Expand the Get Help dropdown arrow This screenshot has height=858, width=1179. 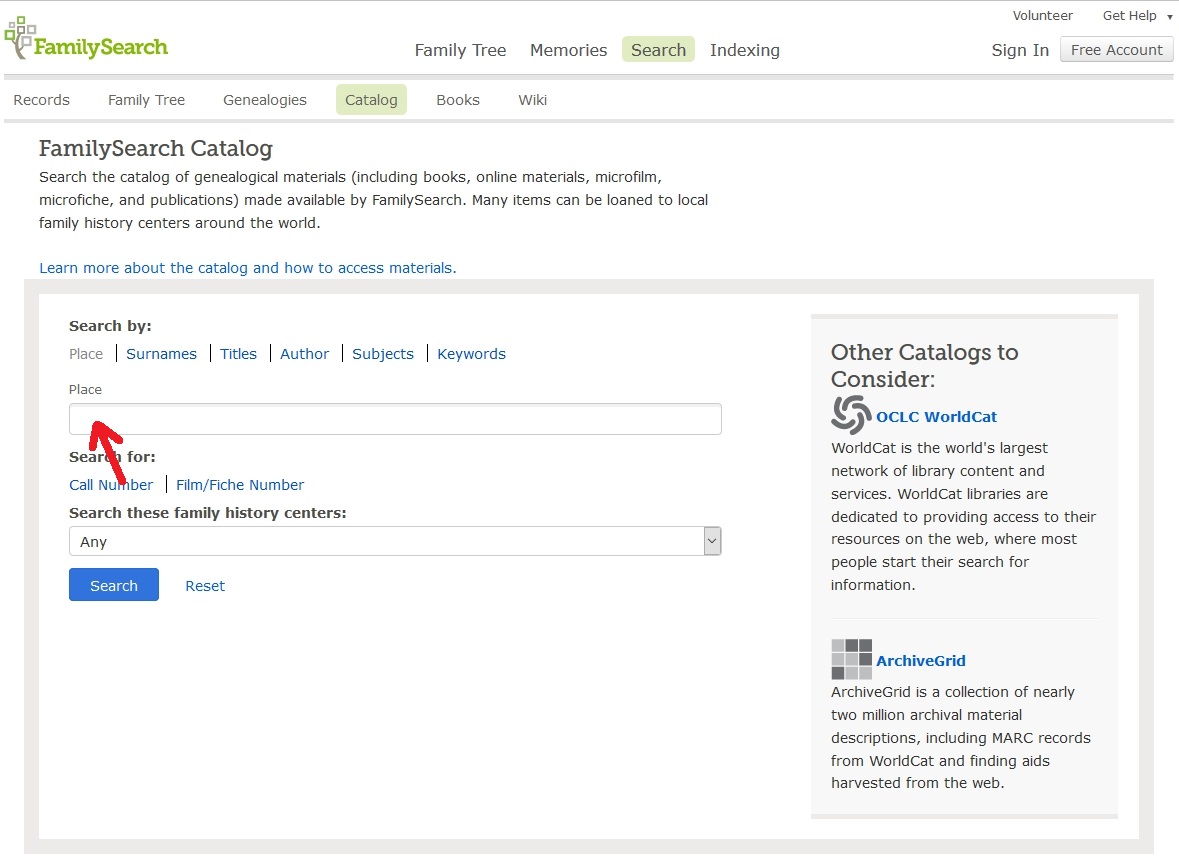tap(1169, 17)
